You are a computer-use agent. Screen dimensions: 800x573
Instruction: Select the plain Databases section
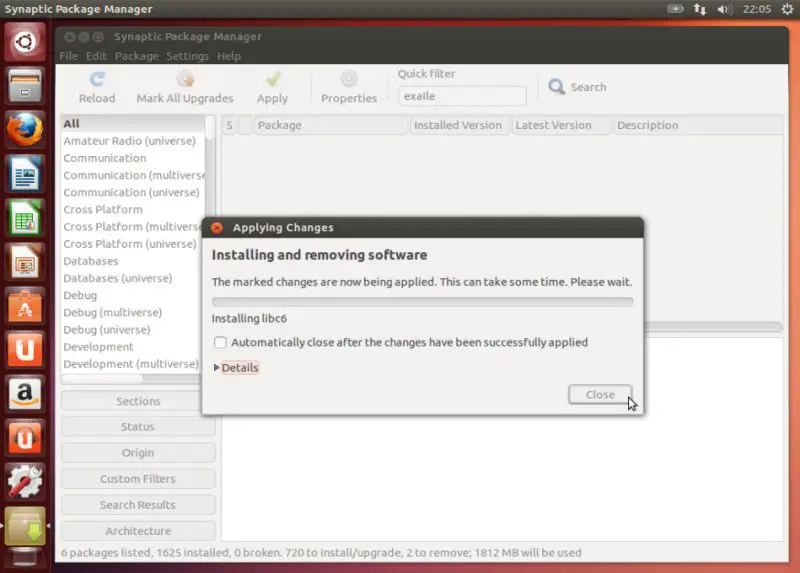pos(133,261)
